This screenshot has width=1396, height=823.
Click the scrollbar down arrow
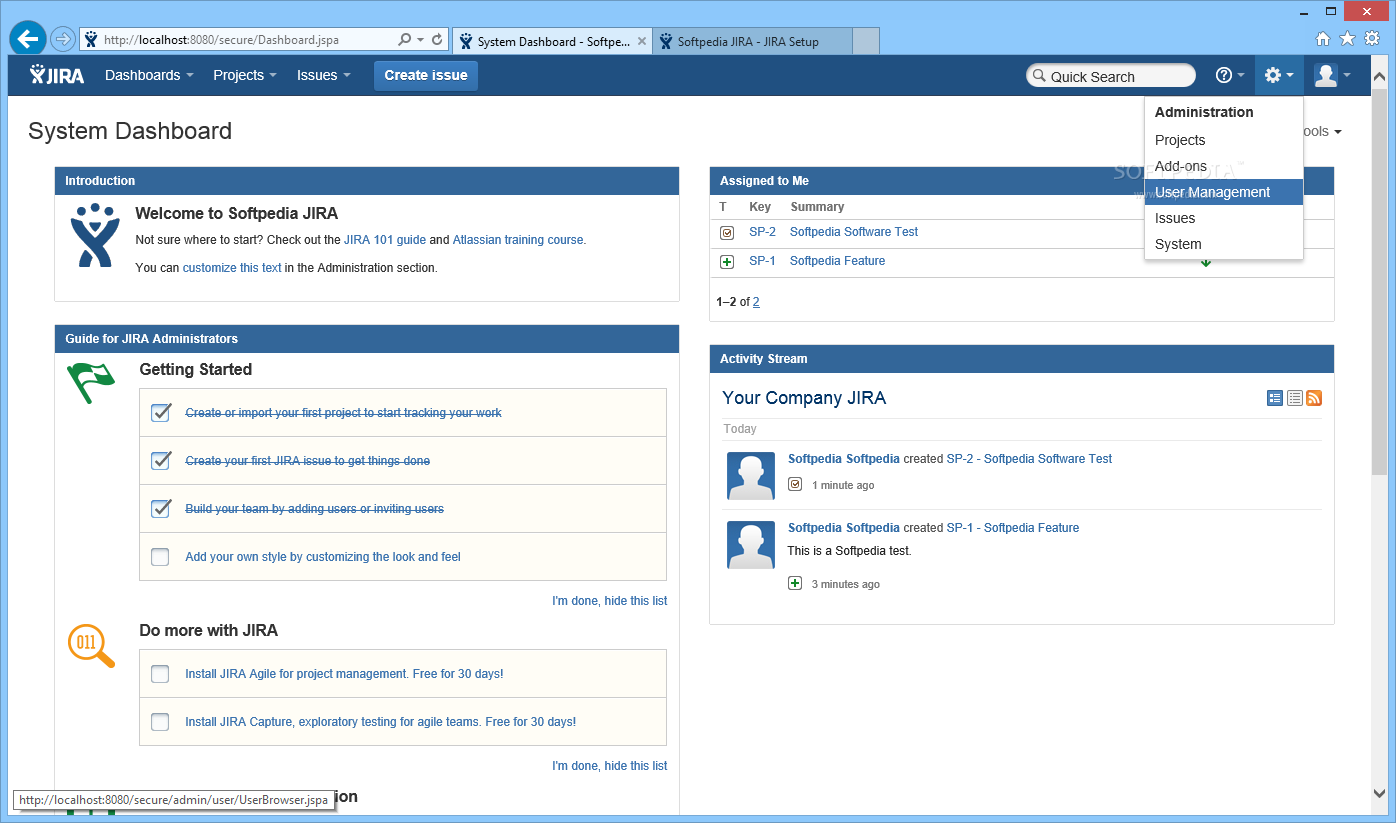click(x=1380, y=794)
